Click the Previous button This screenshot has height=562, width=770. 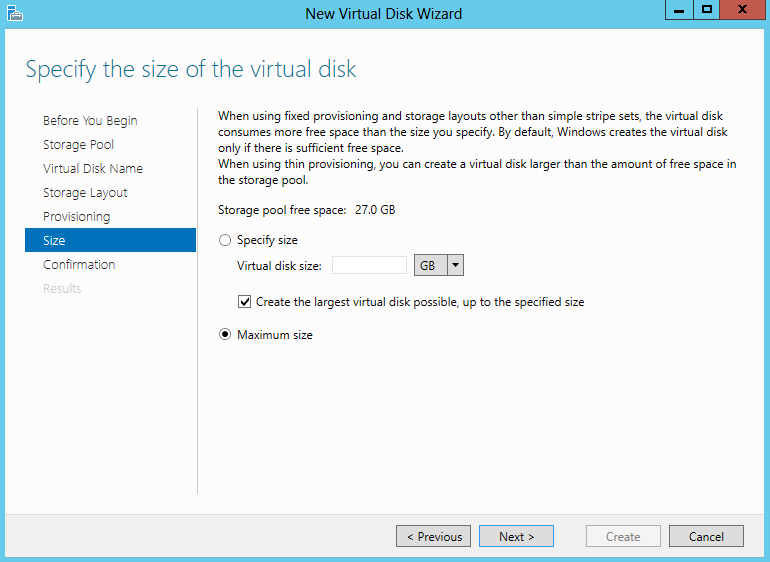[x=434, y=536]
